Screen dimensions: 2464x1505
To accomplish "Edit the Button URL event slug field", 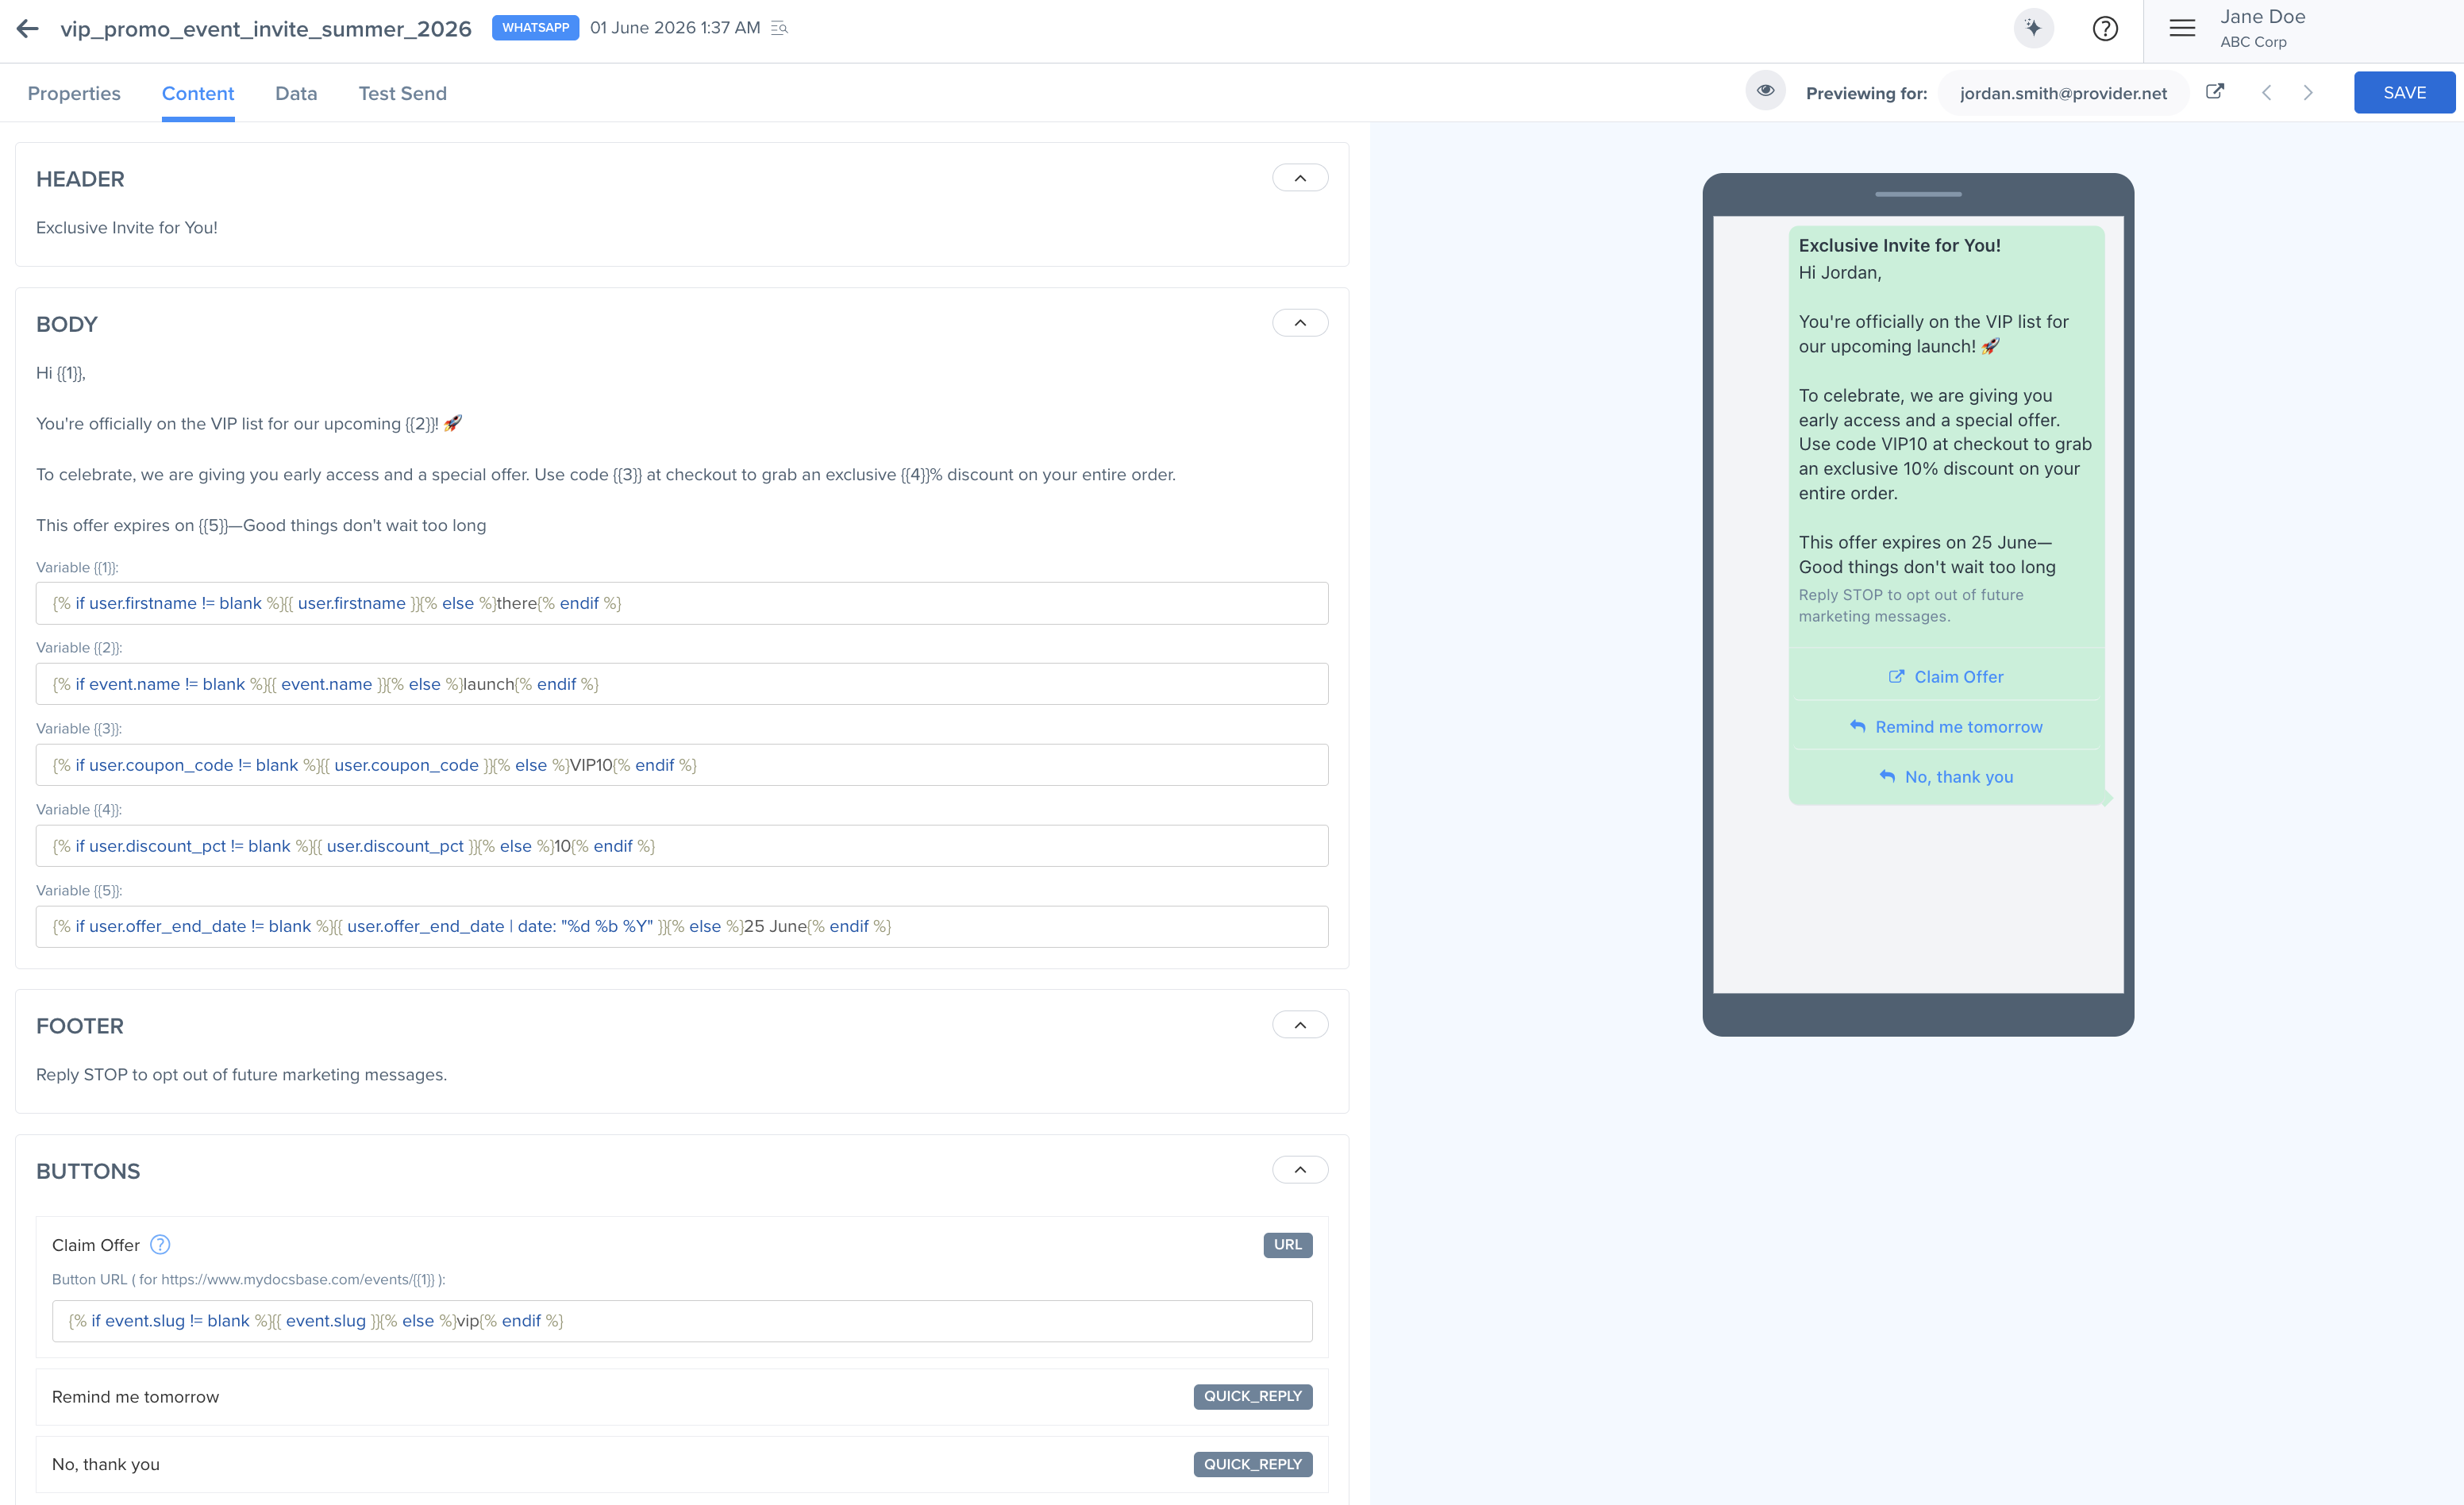I will 682,1321.
